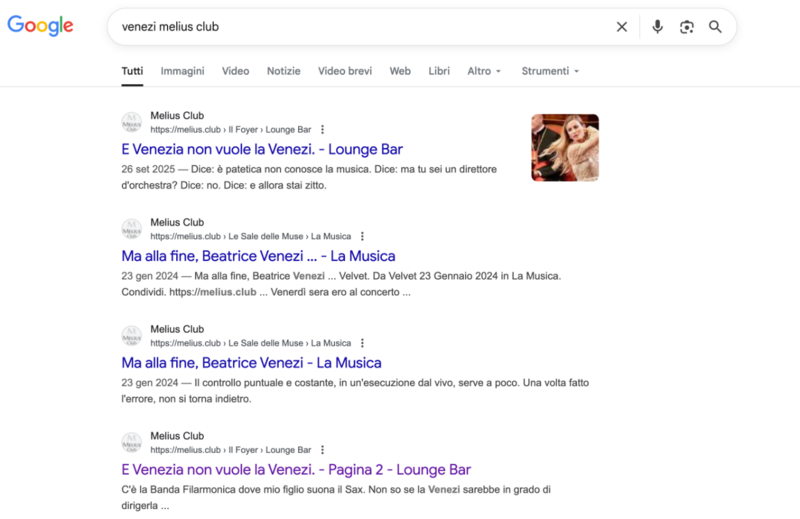Expand the Strumenti dropdown
Image resolution: width=800 pixels, height=519 pixels.
click(x=550, y=71)
